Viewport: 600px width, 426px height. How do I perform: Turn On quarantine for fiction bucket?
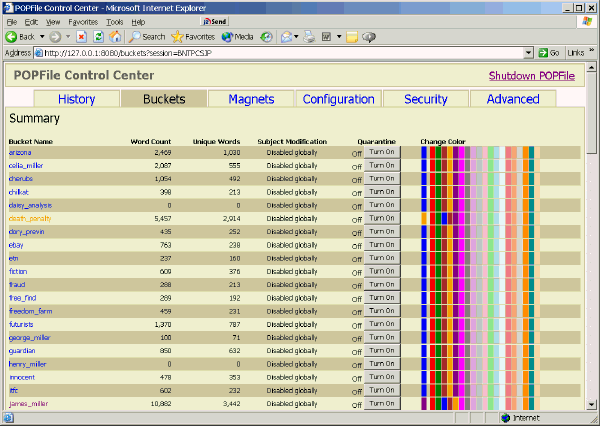click(x=382, y=271)
